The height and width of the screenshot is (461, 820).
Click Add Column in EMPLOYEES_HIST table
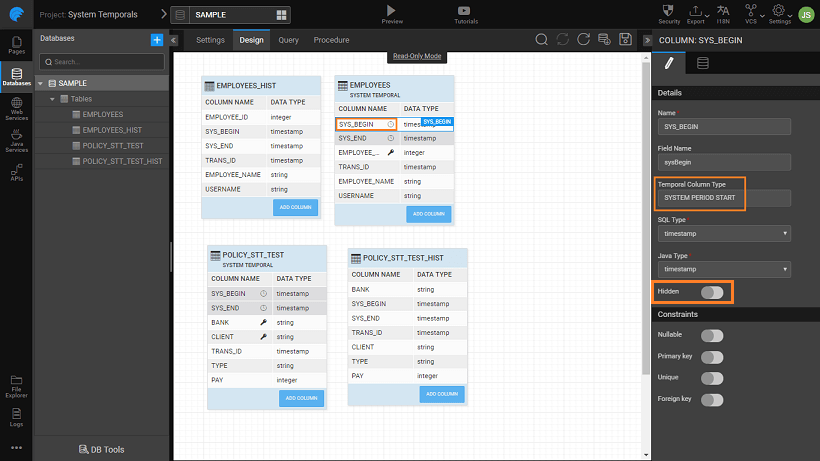tap(295, 207)
